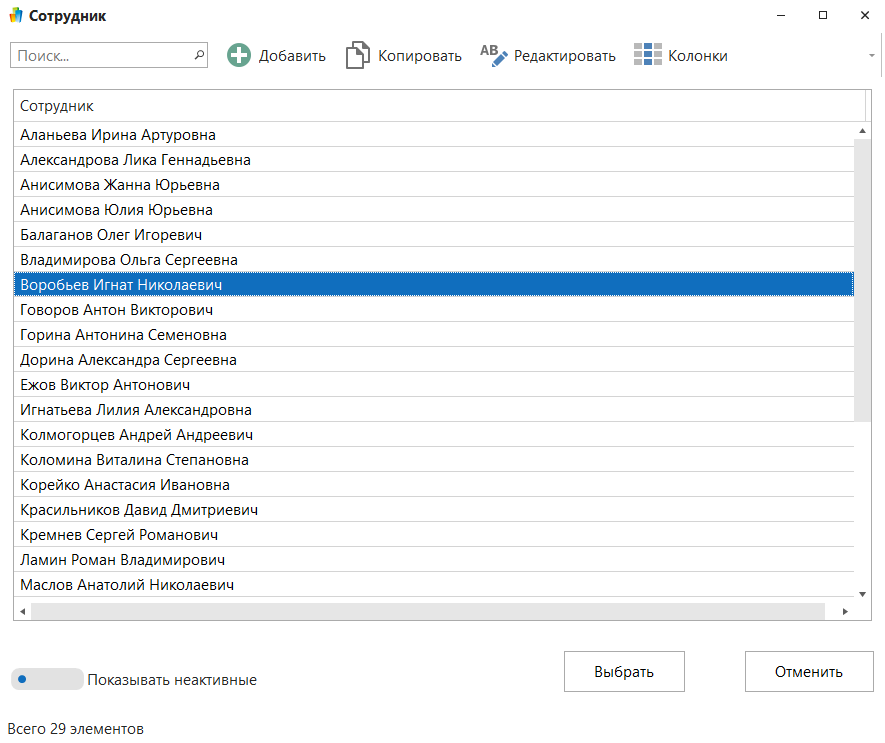
Task: Expand the toolbar overflow arrow at right
Action: [x=872, y=56]
